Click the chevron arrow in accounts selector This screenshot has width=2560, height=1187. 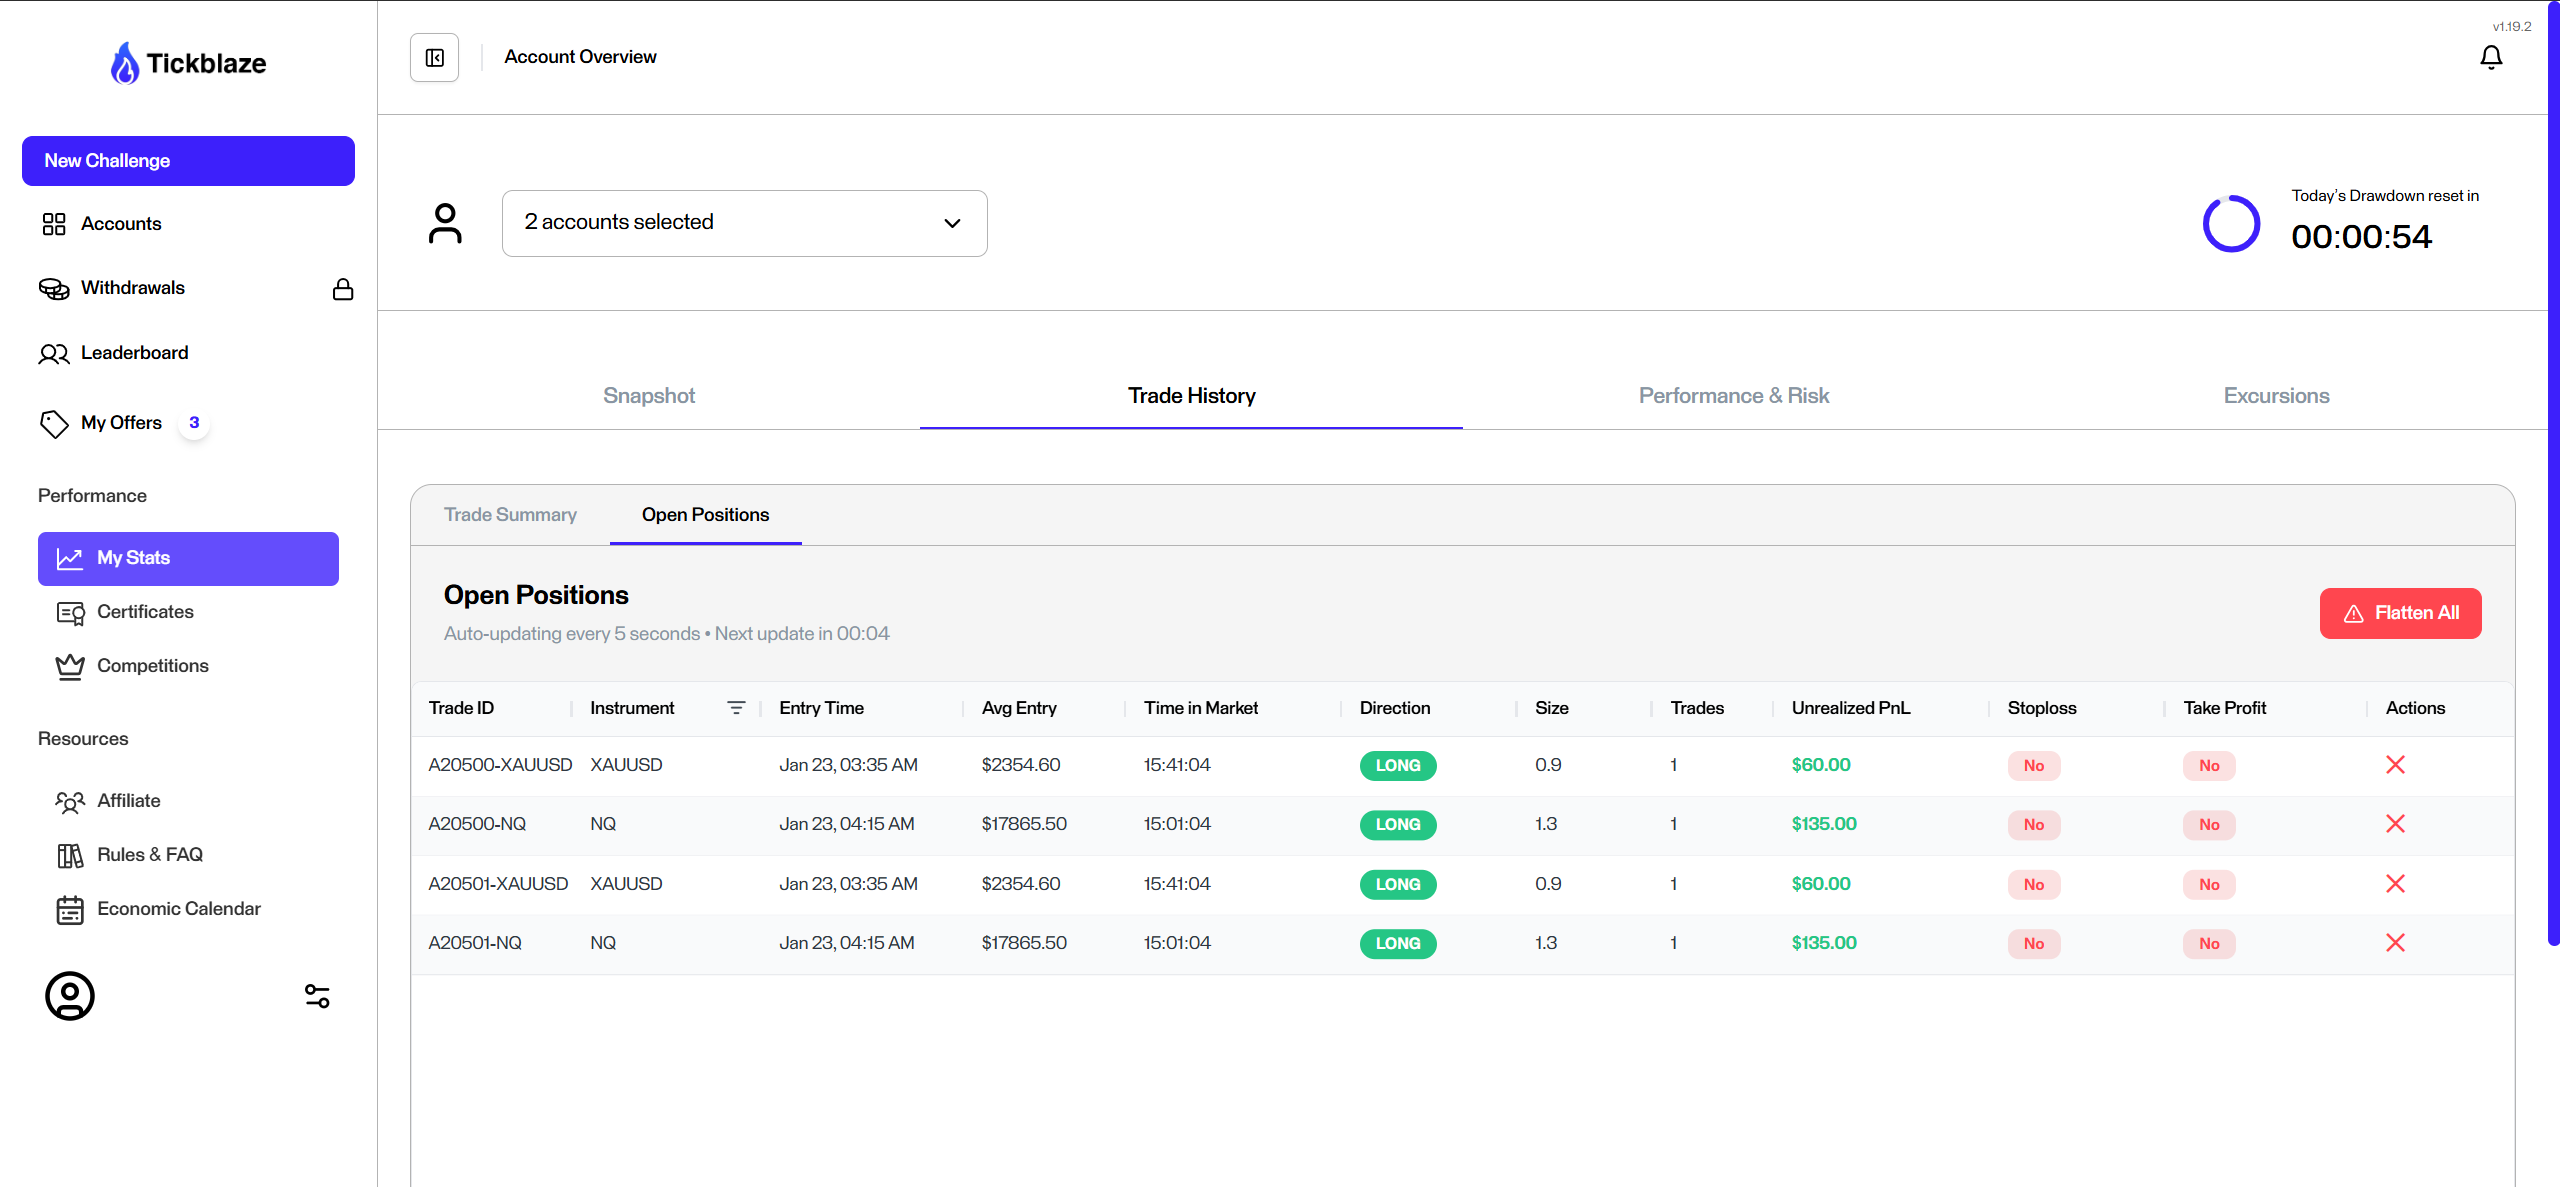click(x=952, y=223)
